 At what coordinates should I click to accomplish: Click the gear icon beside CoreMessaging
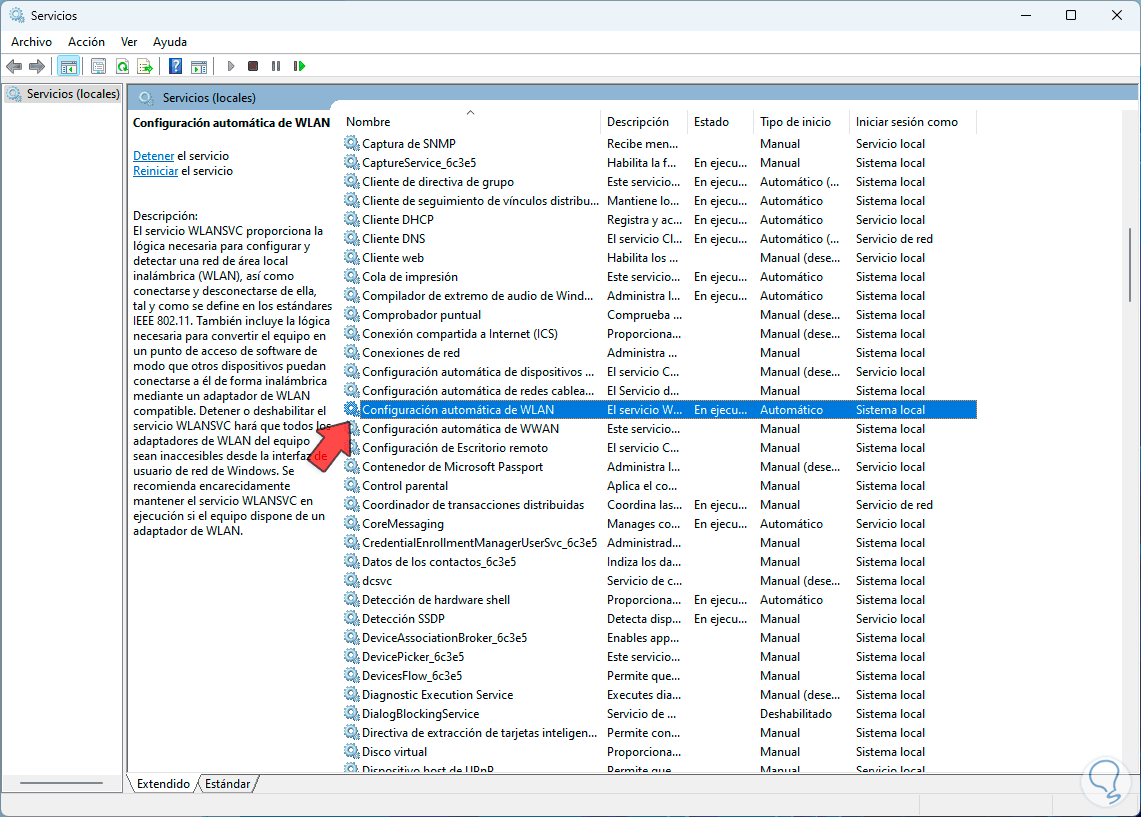[x=351, y=523]
